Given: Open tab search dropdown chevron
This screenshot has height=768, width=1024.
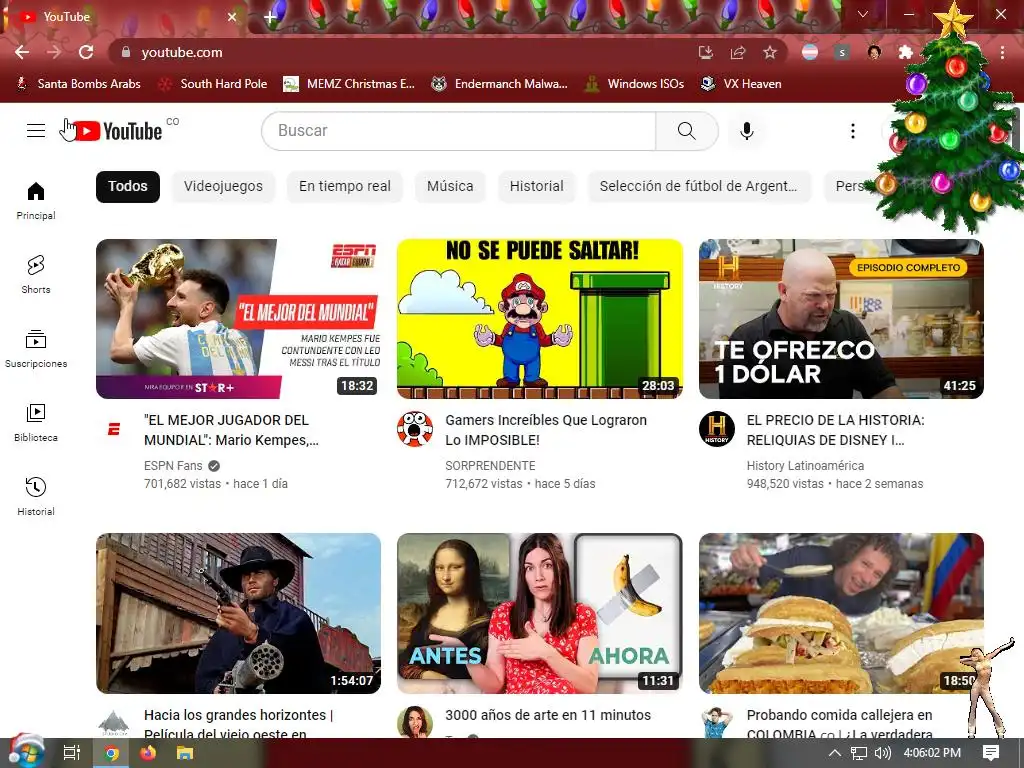Looking at the screenshot, I should coord(863,14).
